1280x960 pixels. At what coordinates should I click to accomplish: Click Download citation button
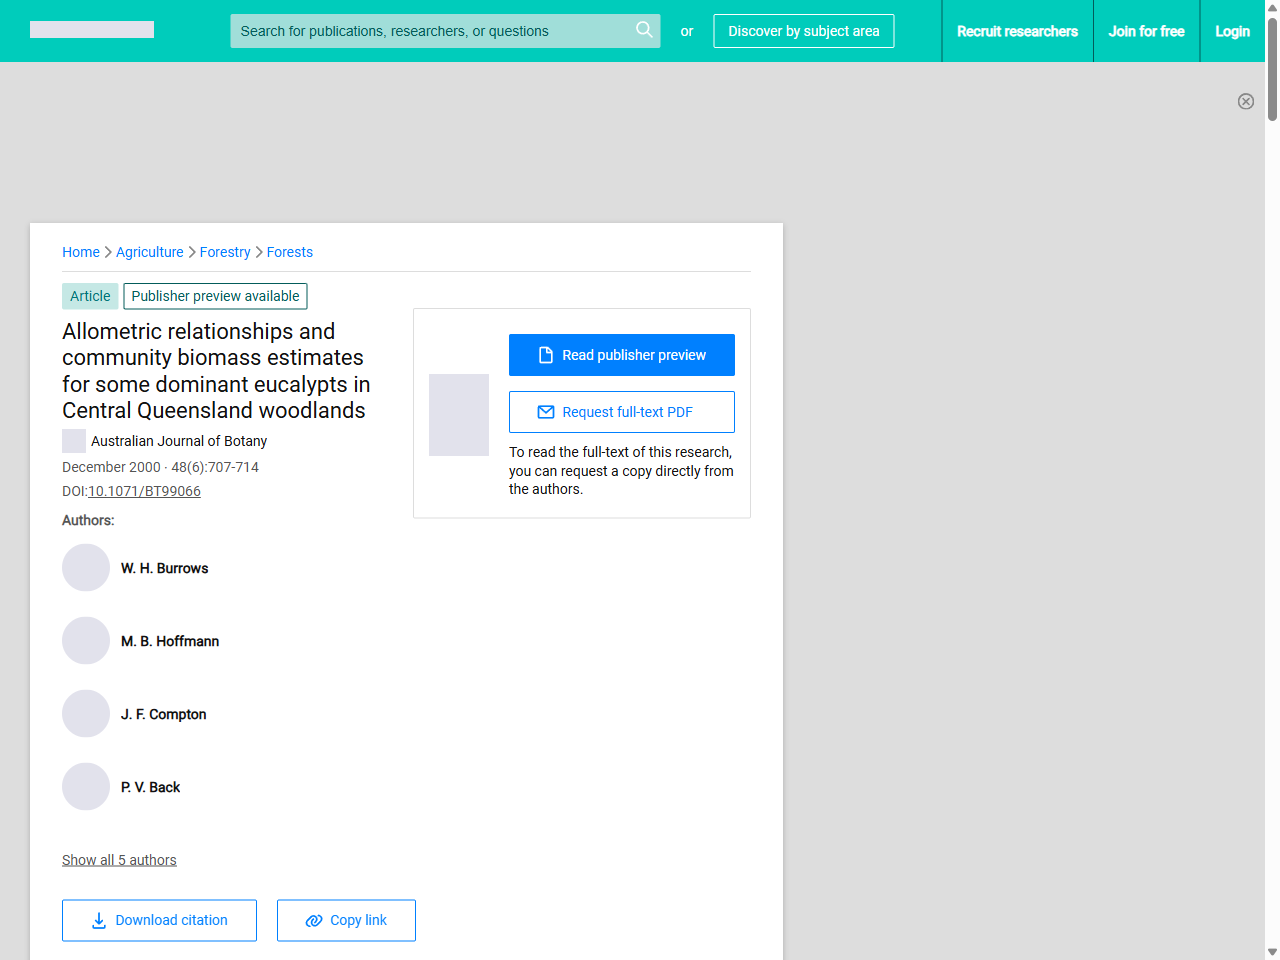click(x=159, y=920)
